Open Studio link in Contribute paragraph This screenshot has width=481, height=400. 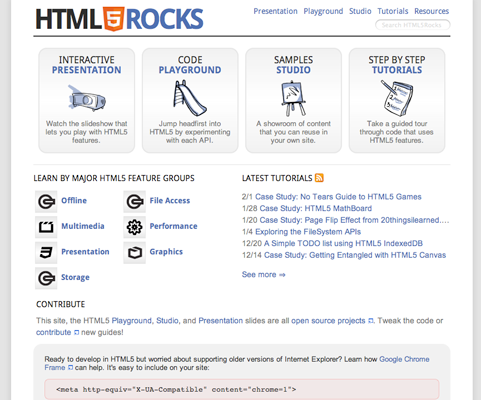coord(167,321)
